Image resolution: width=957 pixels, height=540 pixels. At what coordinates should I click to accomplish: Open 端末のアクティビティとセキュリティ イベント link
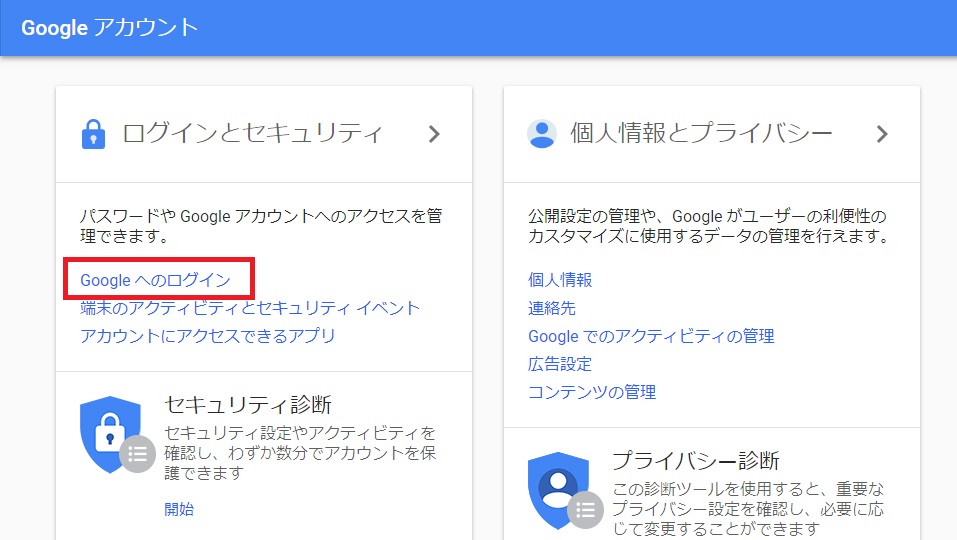[x=250, y=308]
